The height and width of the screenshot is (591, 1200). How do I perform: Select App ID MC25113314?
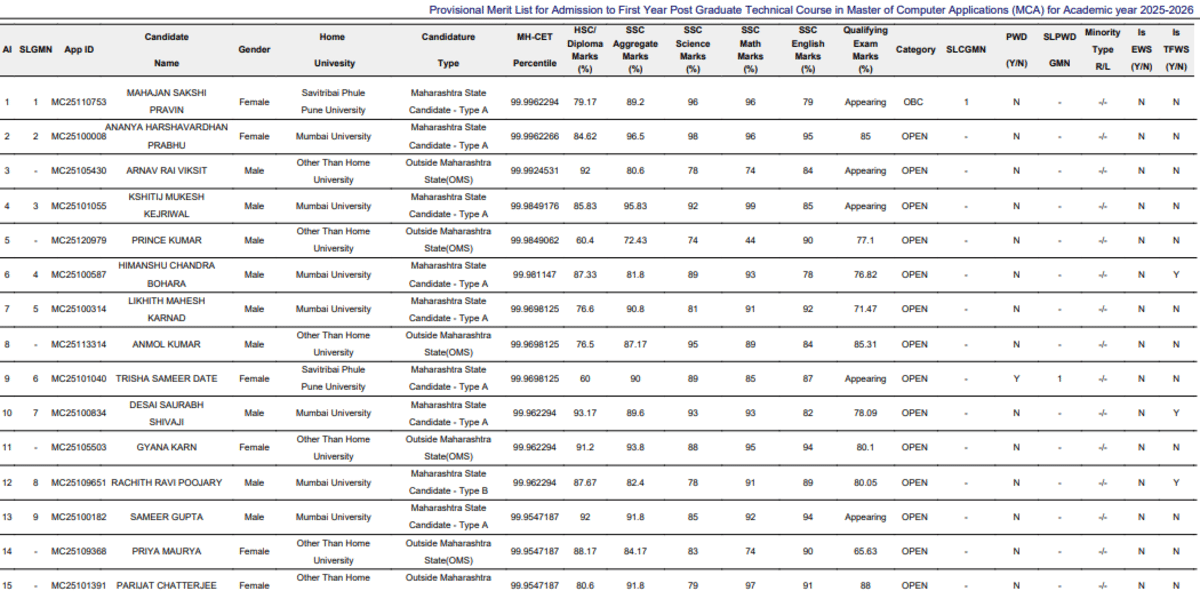[79, 344]
